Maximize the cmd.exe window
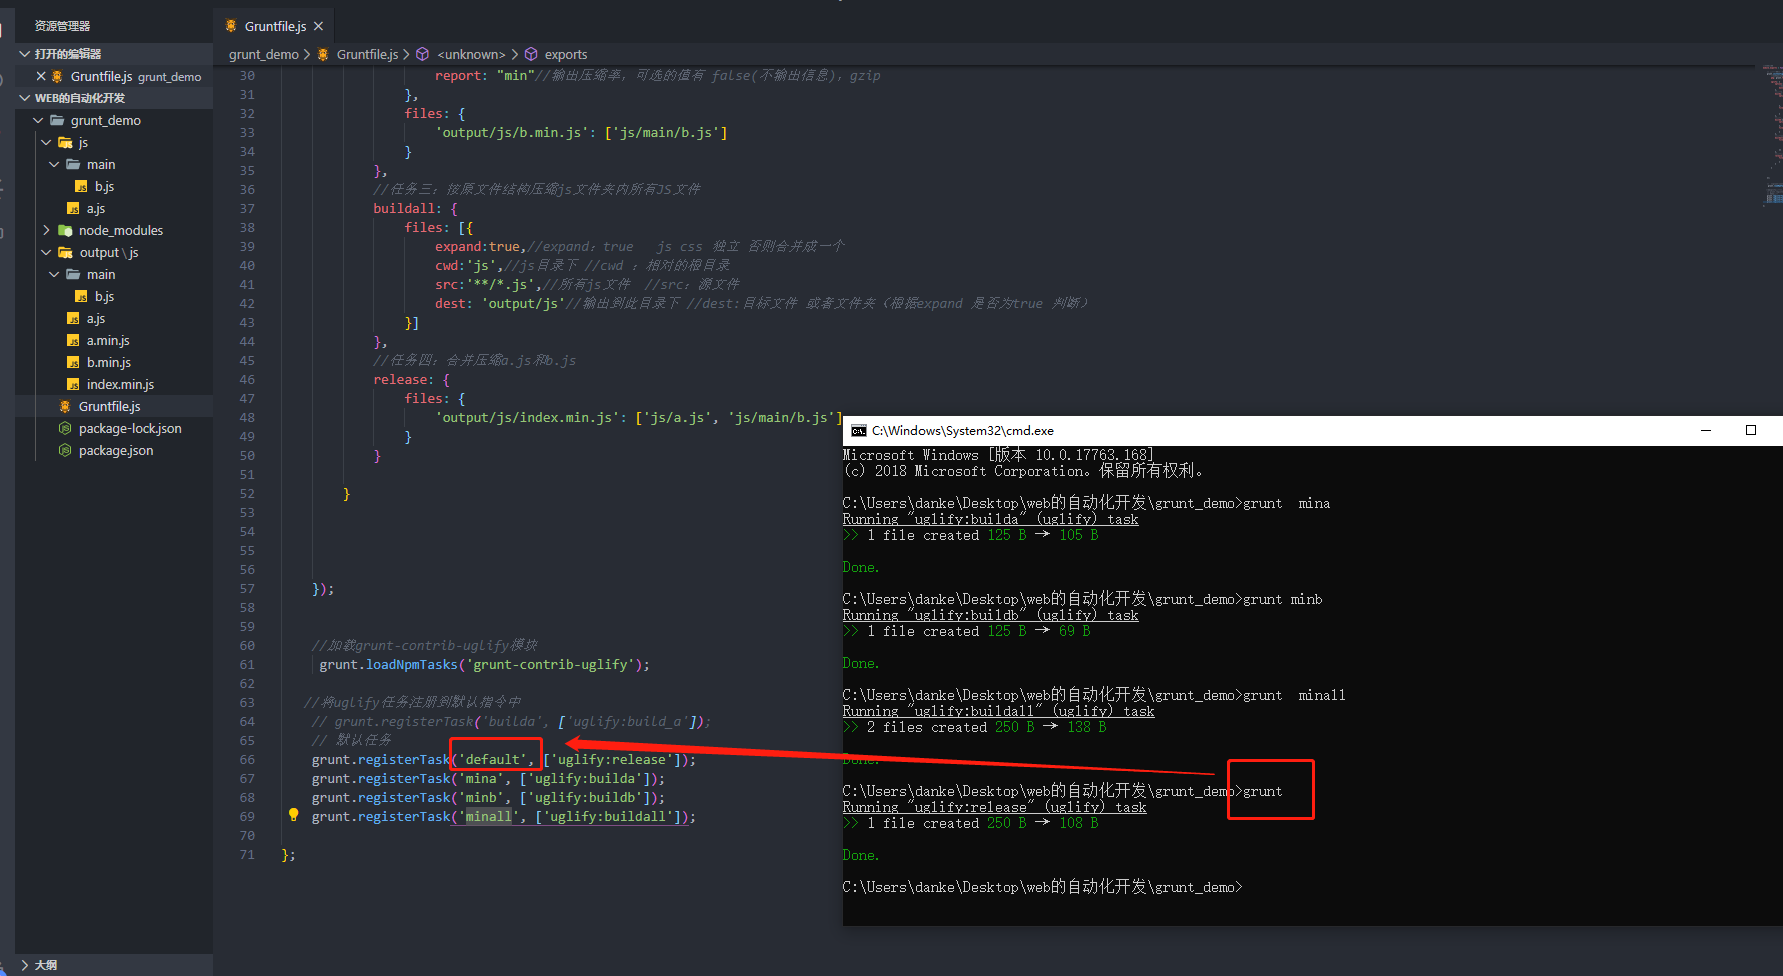 coord(1751,431)
